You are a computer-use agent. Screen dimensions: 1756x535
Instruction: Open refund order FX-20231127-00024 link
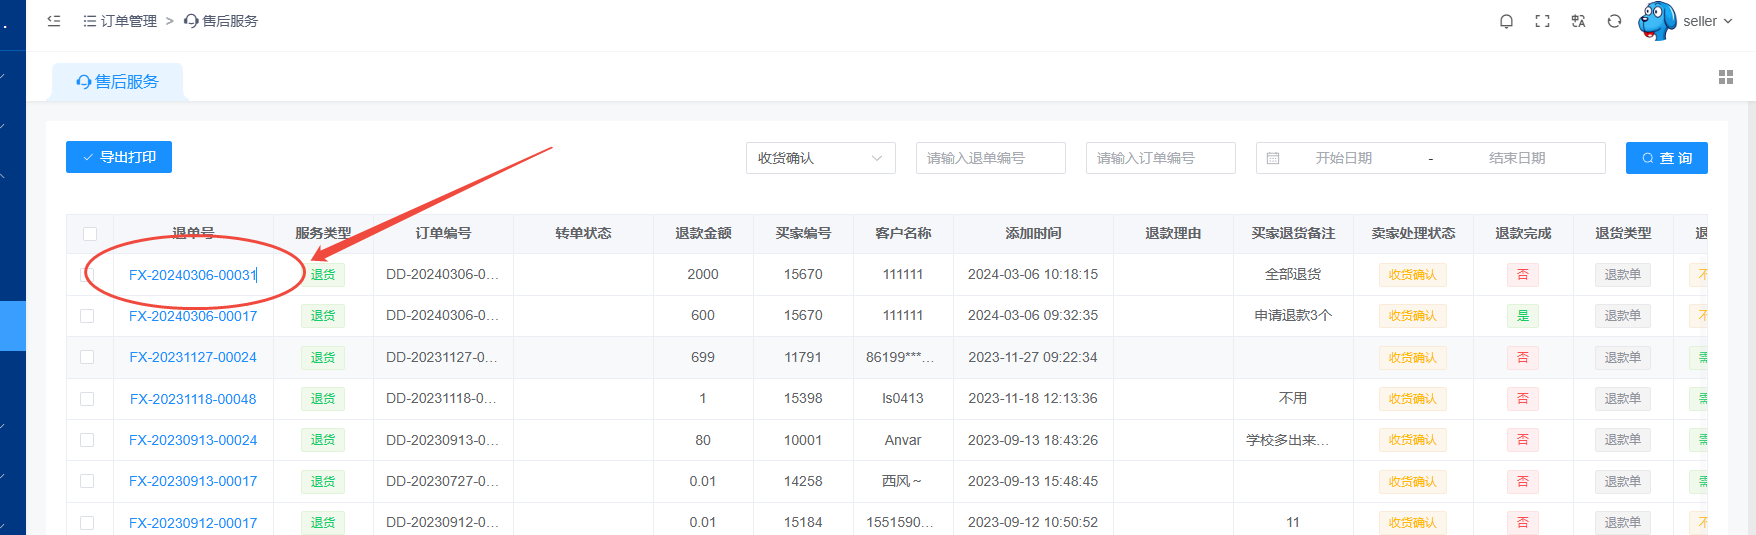[193, 357]
